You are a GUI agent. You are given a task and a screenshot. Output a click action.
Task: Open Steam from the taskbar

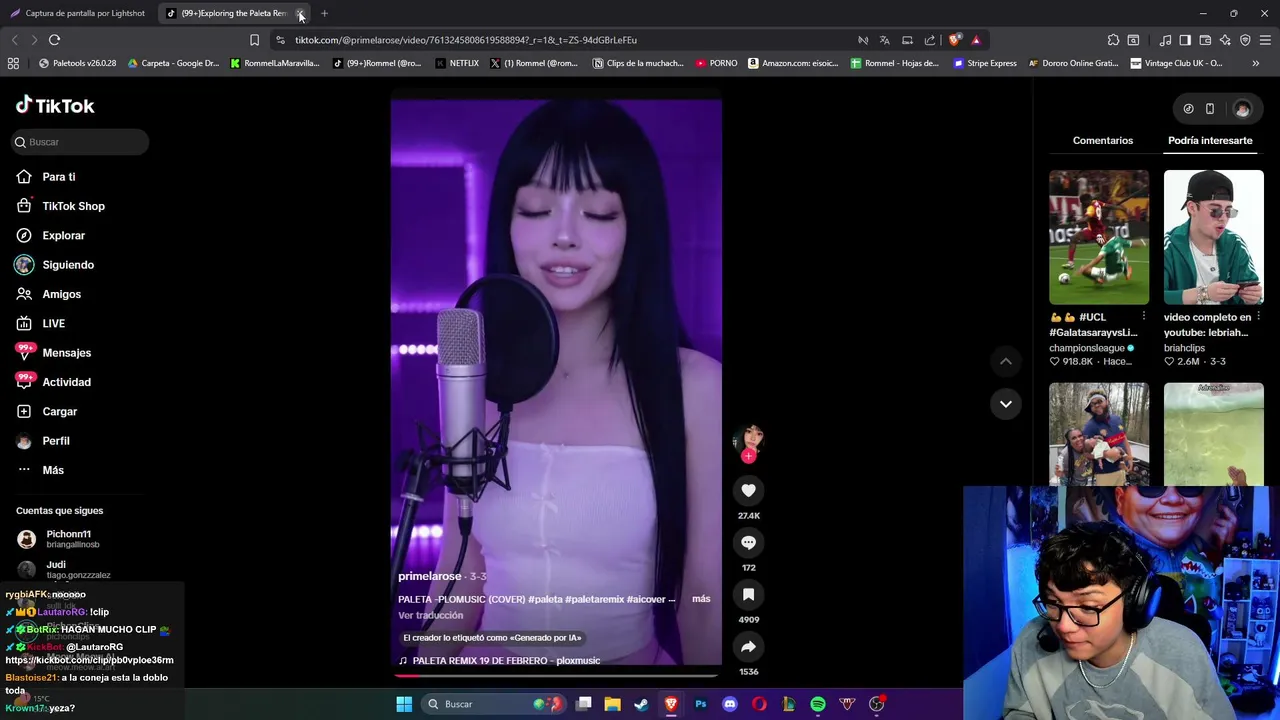642,704
